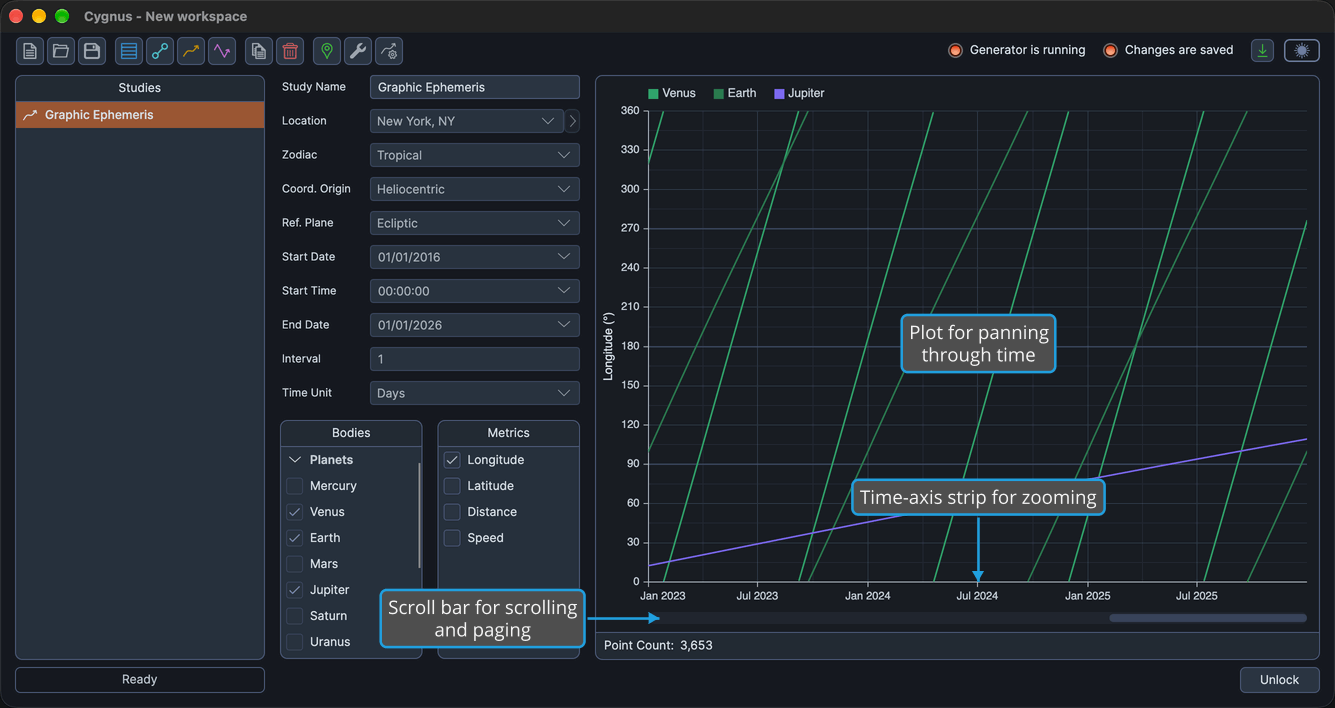Screen dimensions: 1335x708
Task: Open the Start Date picker dropdown
Action: click(x=475, y=257)
